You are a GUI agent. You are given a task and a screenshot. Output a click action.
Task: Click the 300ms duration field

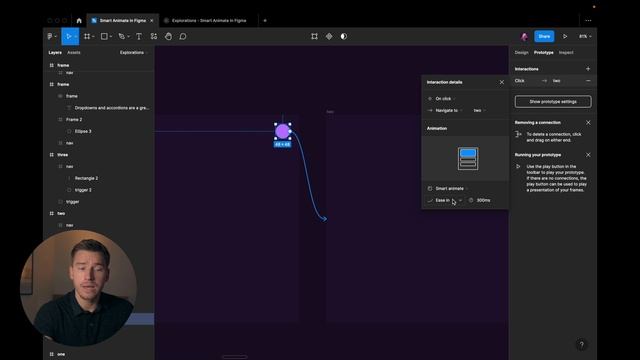483,200
